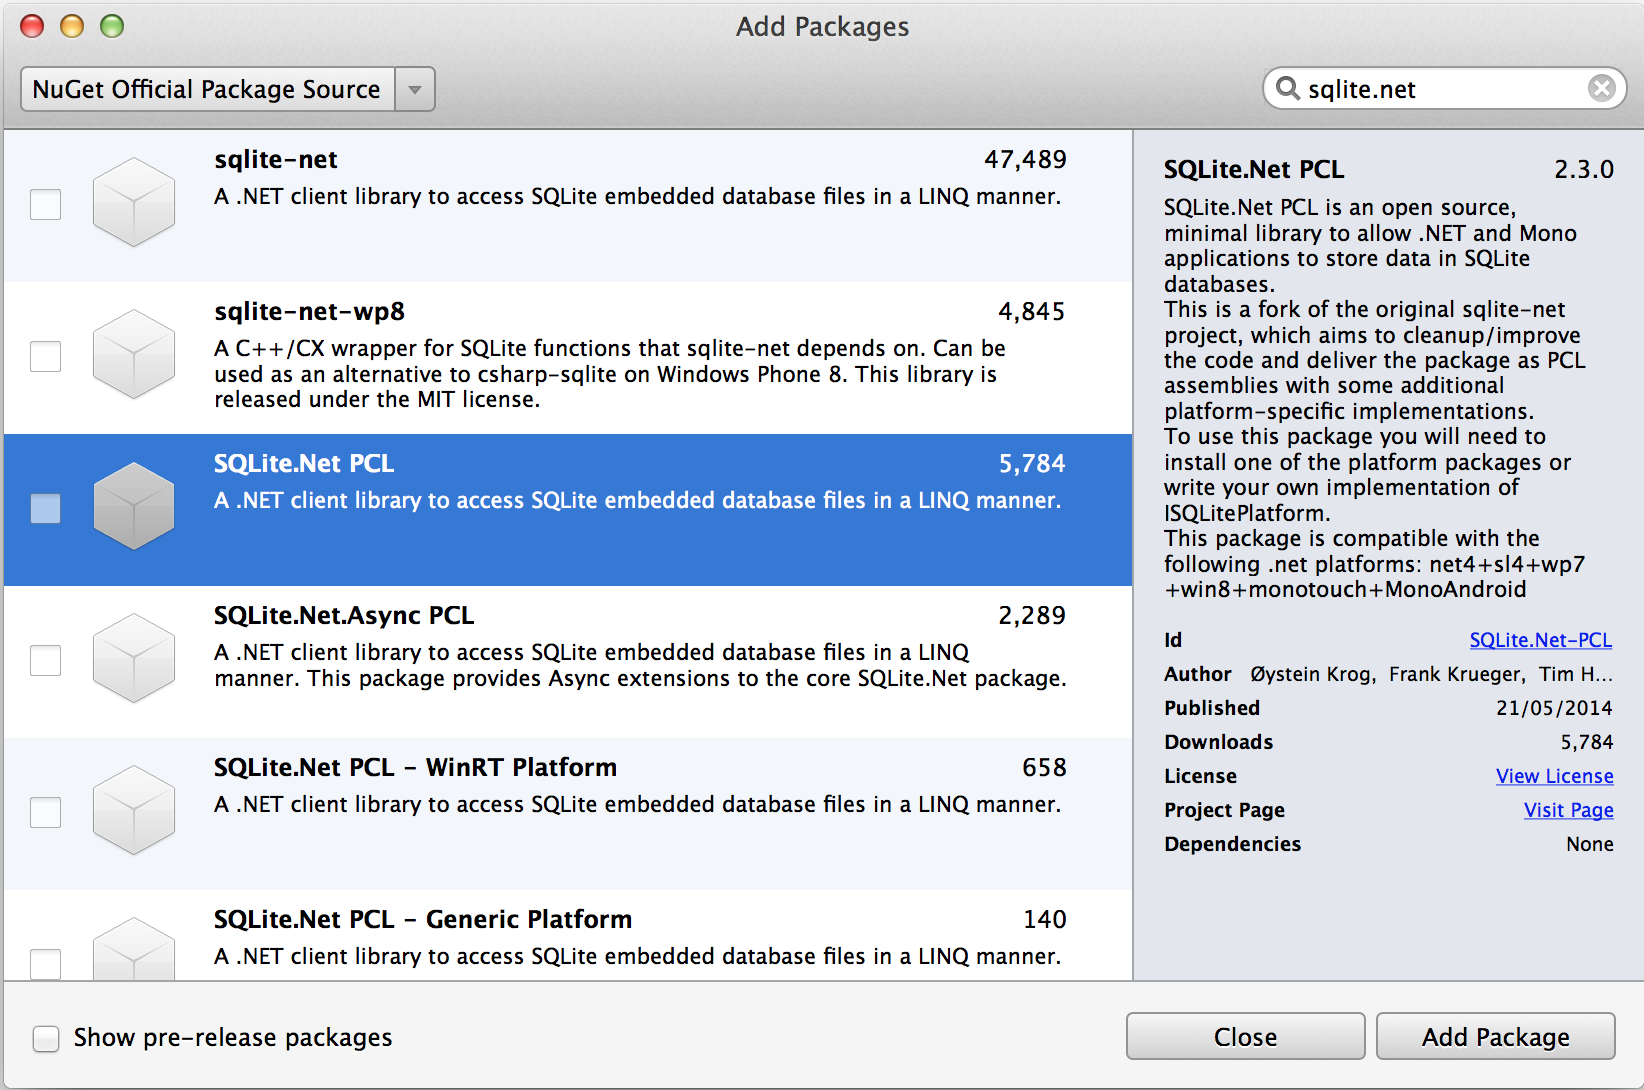Viewport: 1644px width, 1090px height.
Task: Click the magnifying glass search icon
Action: pos(1288,89)
